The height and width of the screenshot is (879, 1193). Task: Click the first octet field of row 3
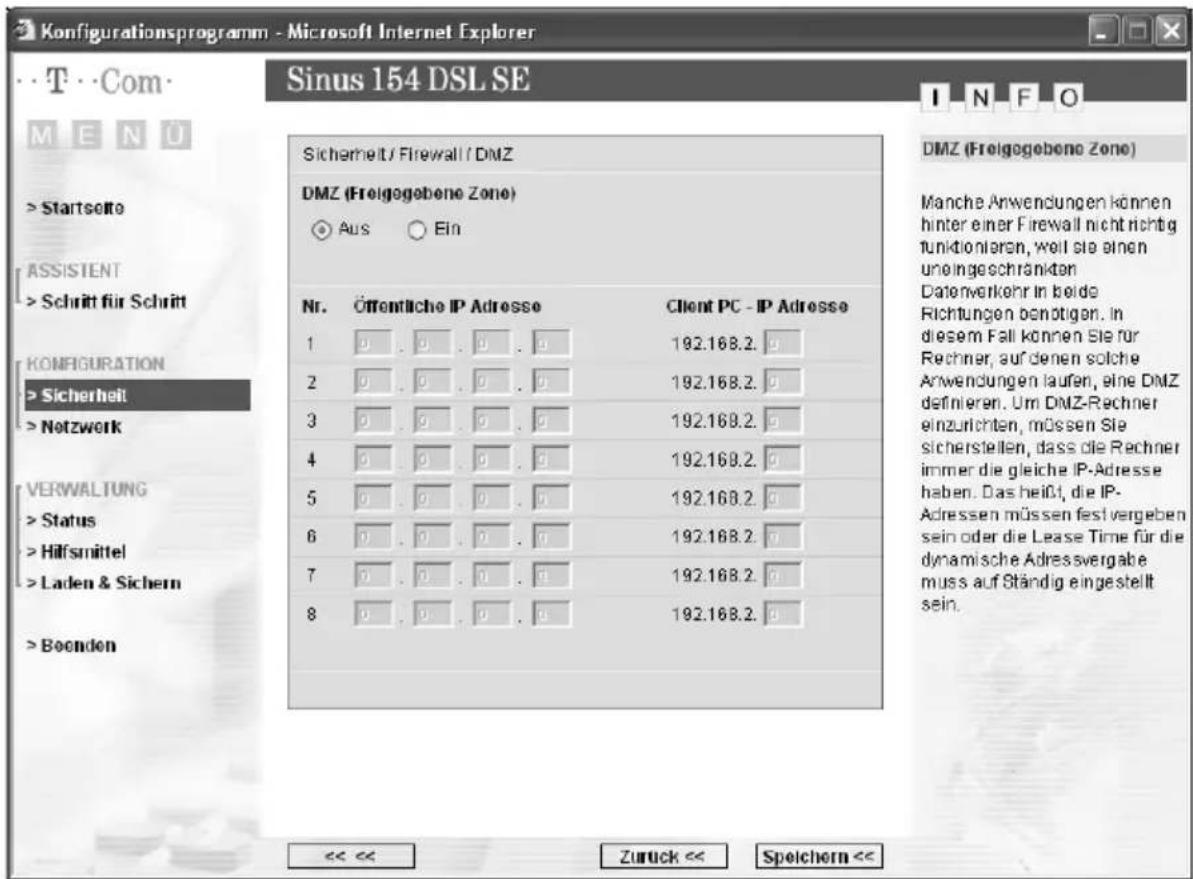[373, 420]
